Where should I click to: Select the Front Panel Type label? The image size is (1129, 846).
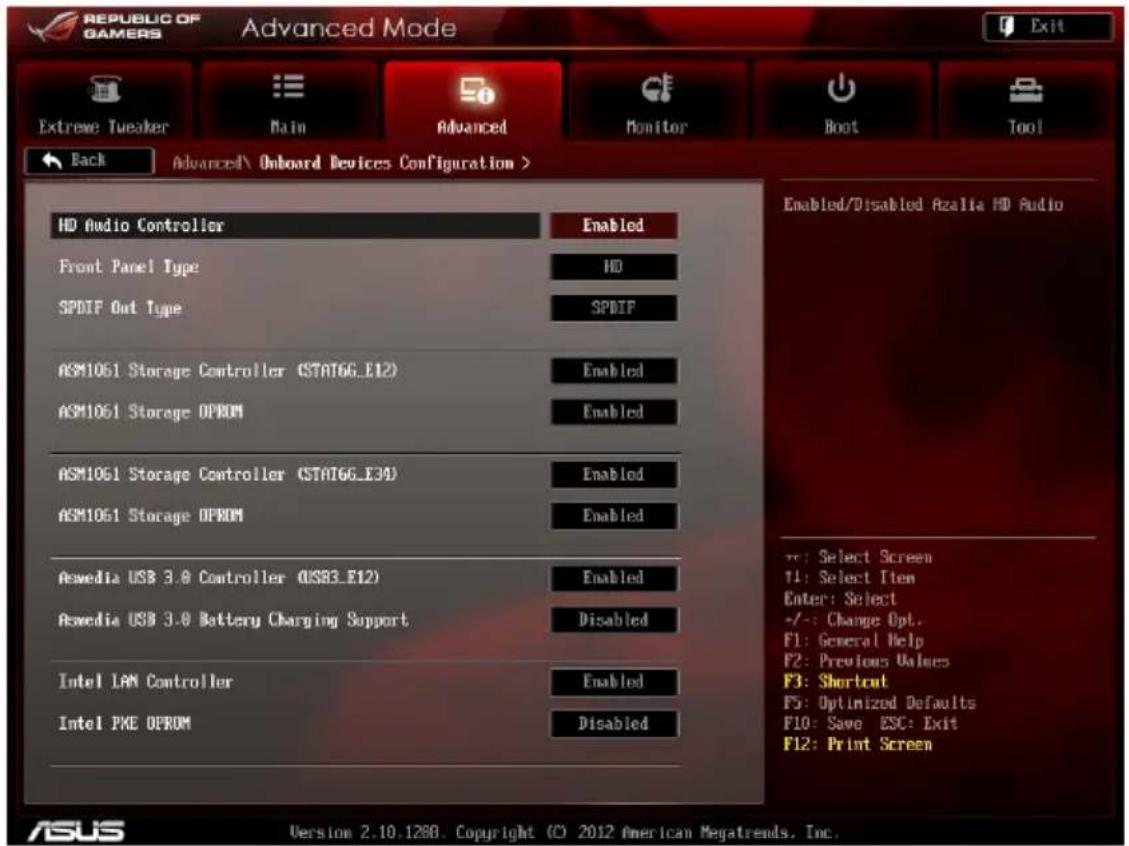[129, 267]
